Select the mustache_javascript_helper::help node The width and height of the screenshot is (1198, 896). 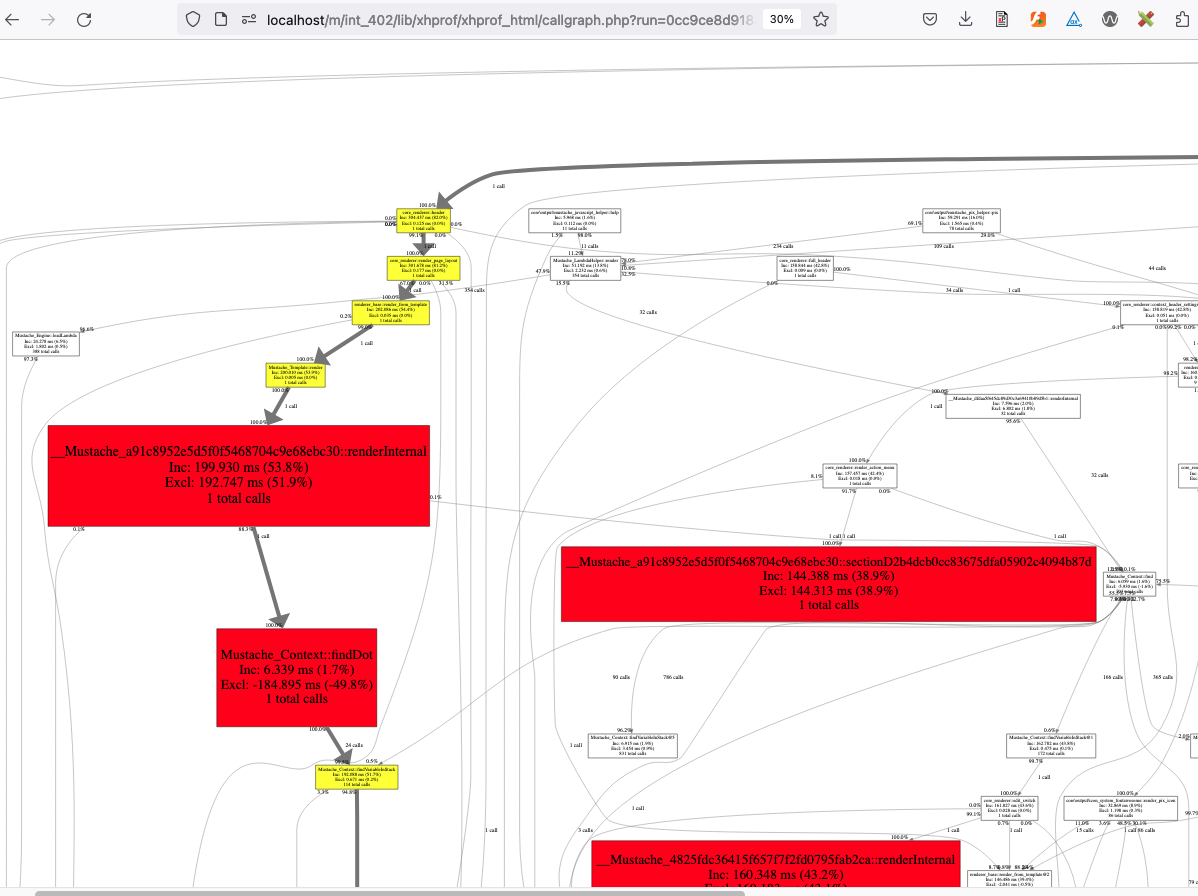(x=575, y=221)
